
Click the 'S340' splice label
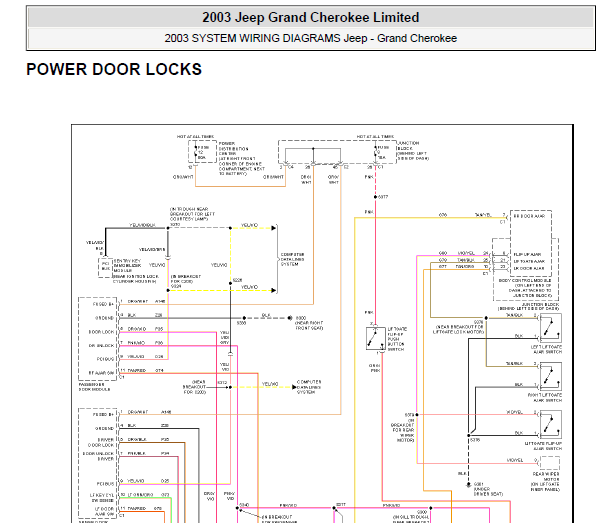(x=244, y=505)
